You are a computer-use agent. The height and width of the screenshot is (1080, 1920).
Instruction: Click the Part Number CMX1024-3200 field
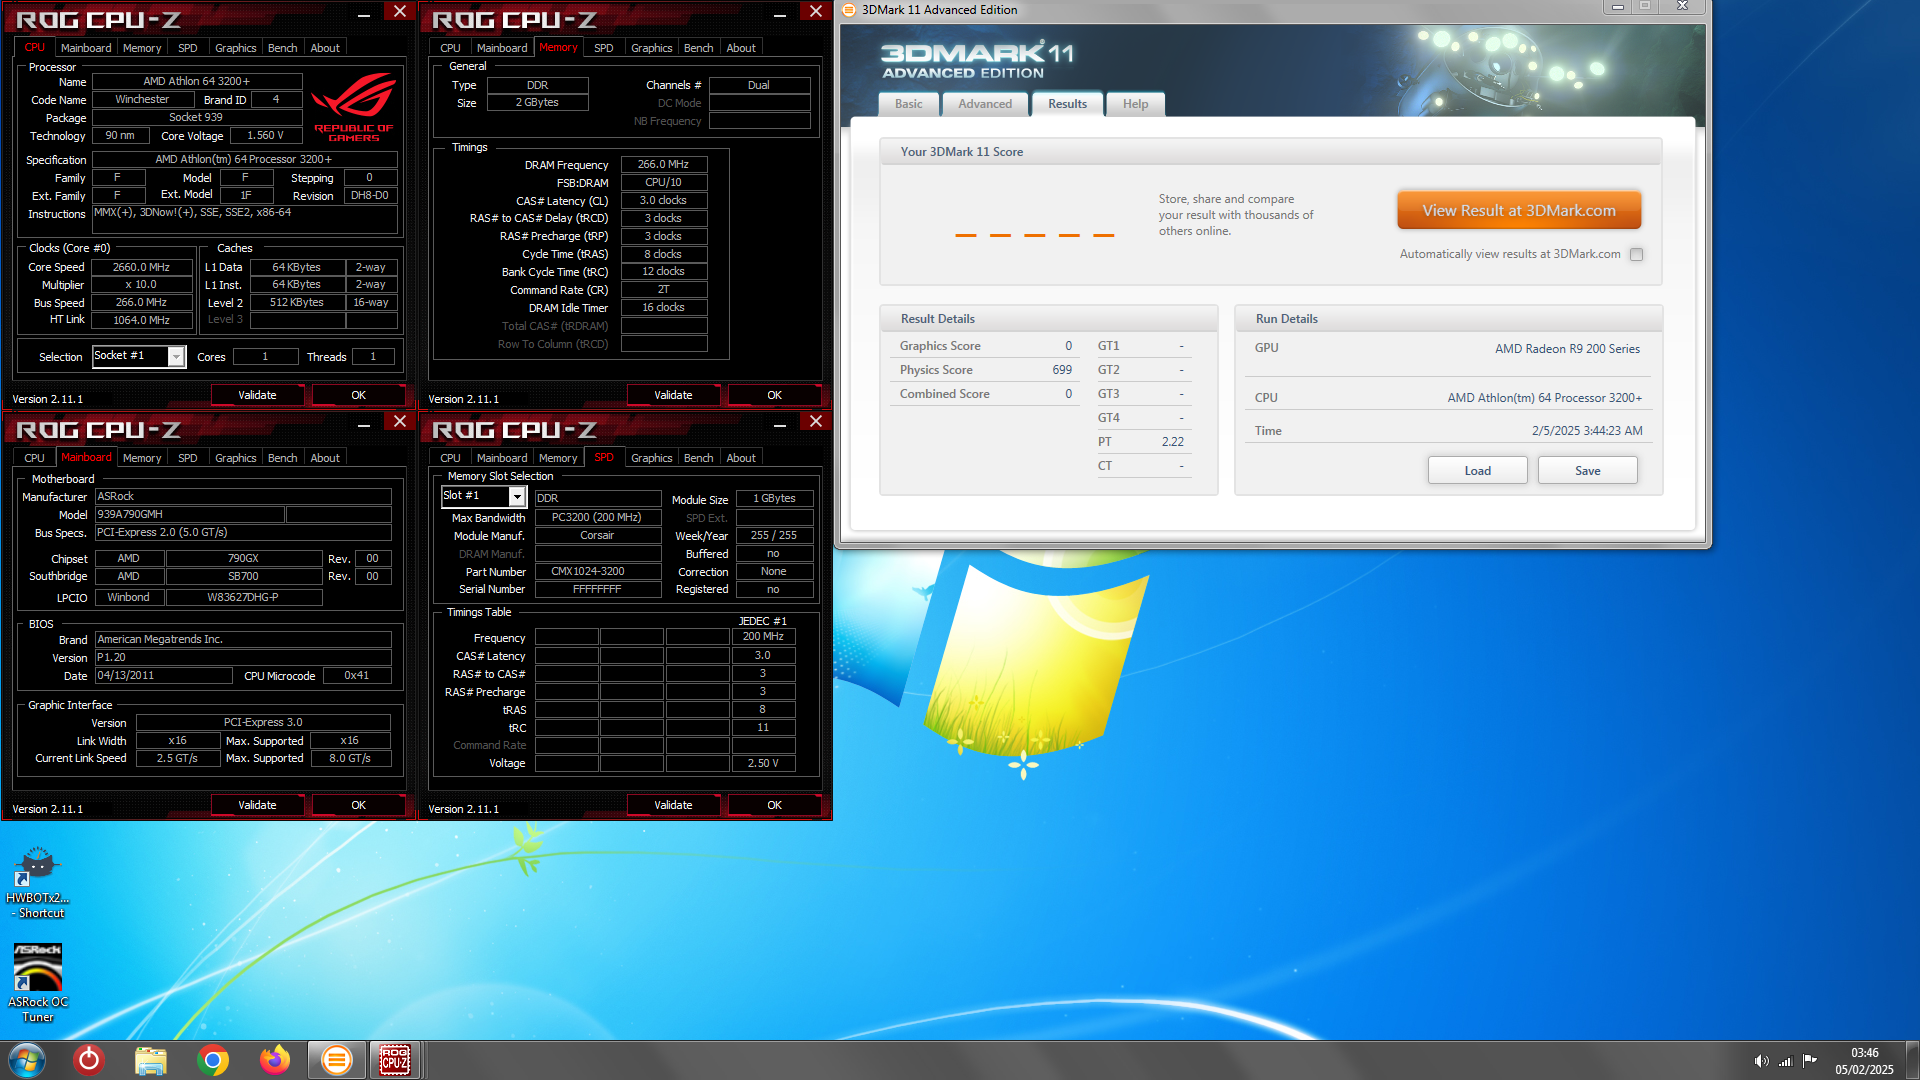[x=598, y=572]
